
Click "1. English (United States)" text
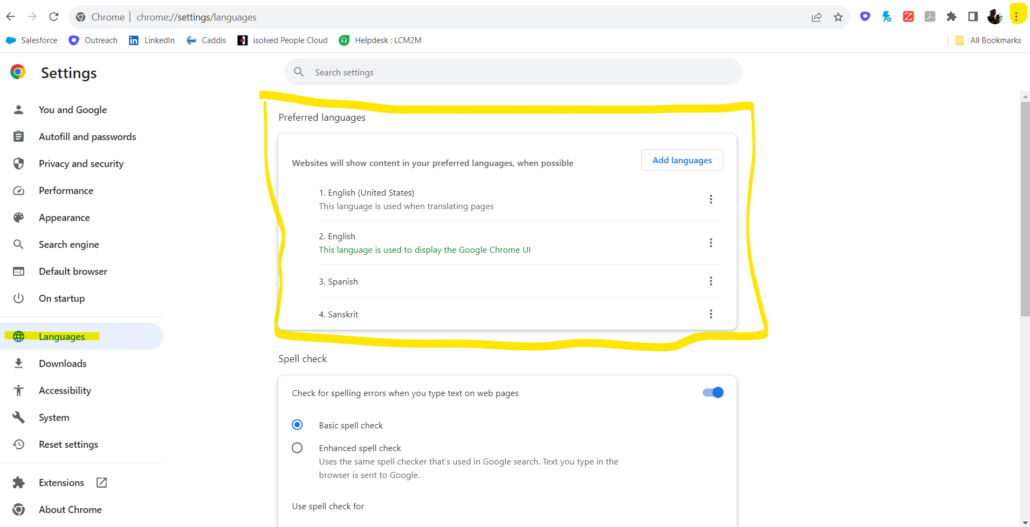pos(367,193)
